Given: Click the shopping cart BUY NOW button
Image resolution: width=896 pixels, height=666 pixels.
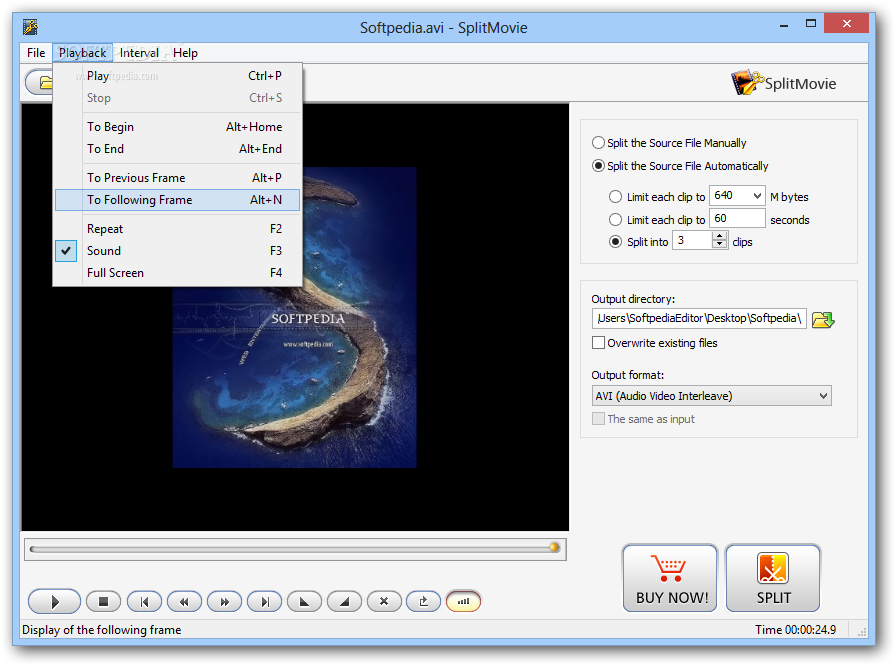Looking at the screenshot, I should [x=670, y=578].
